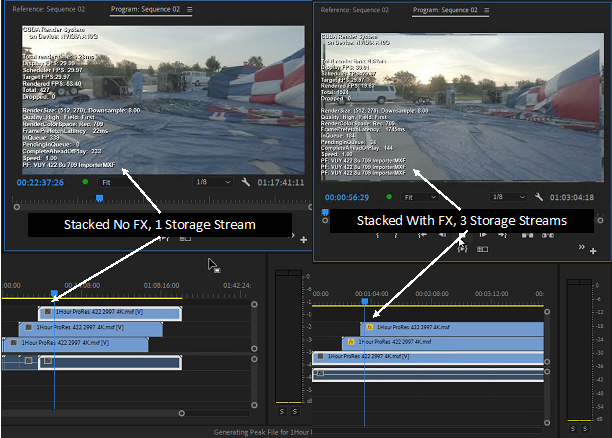612x438 pixels.
Task: Click yellow fx badge on second right-timeline clip
Action: [x=351, y=342]
